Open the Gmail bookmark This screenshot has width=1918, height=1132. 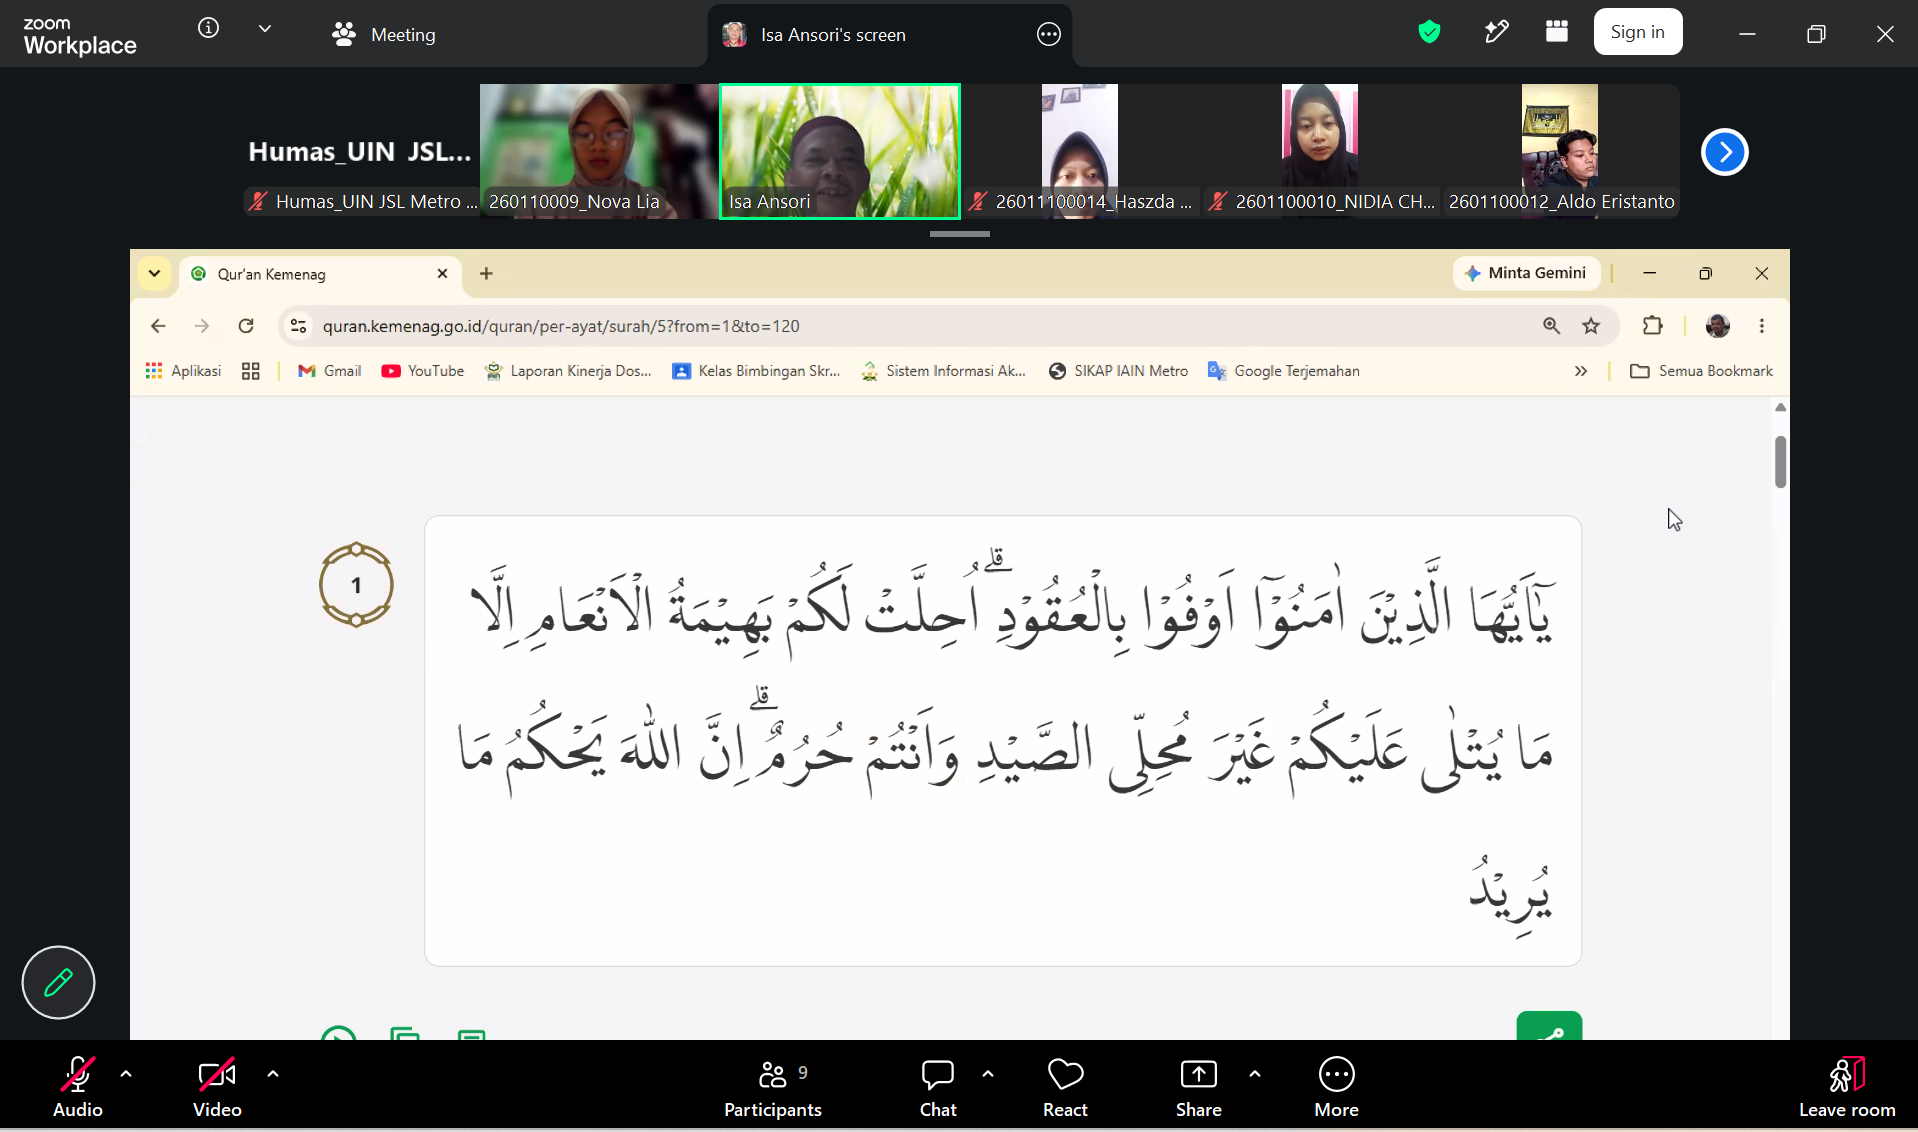(330, 371)
